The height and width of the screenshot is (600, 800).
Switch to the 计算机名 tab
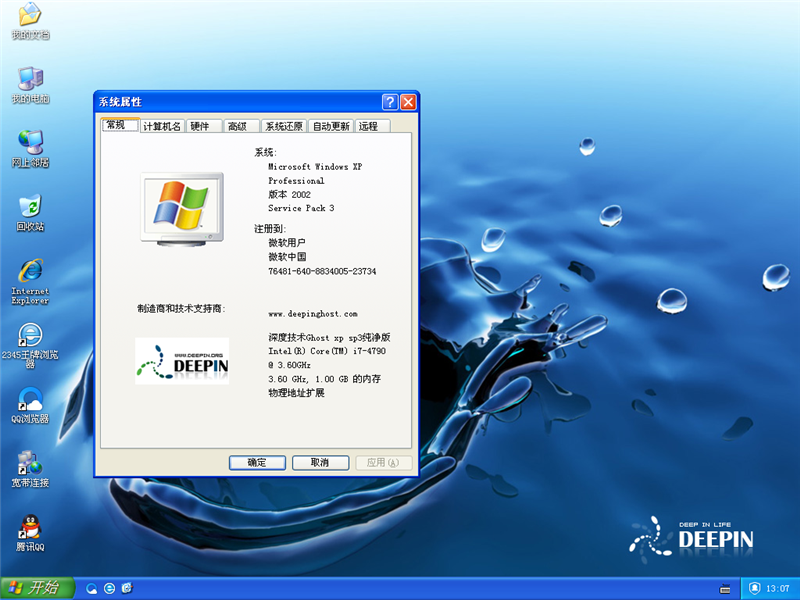162,127
